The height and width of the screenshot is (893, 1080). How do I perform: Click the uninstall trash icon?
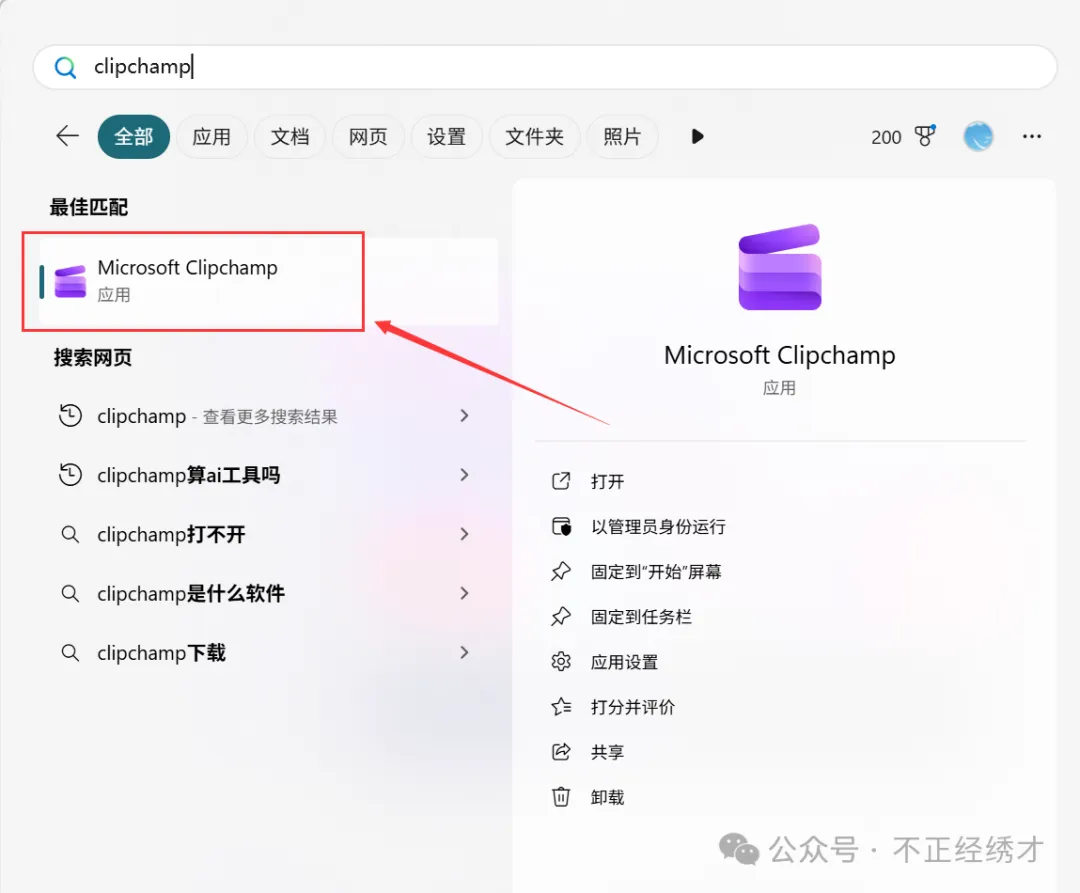pyautogui.click(x=561, y=797)
